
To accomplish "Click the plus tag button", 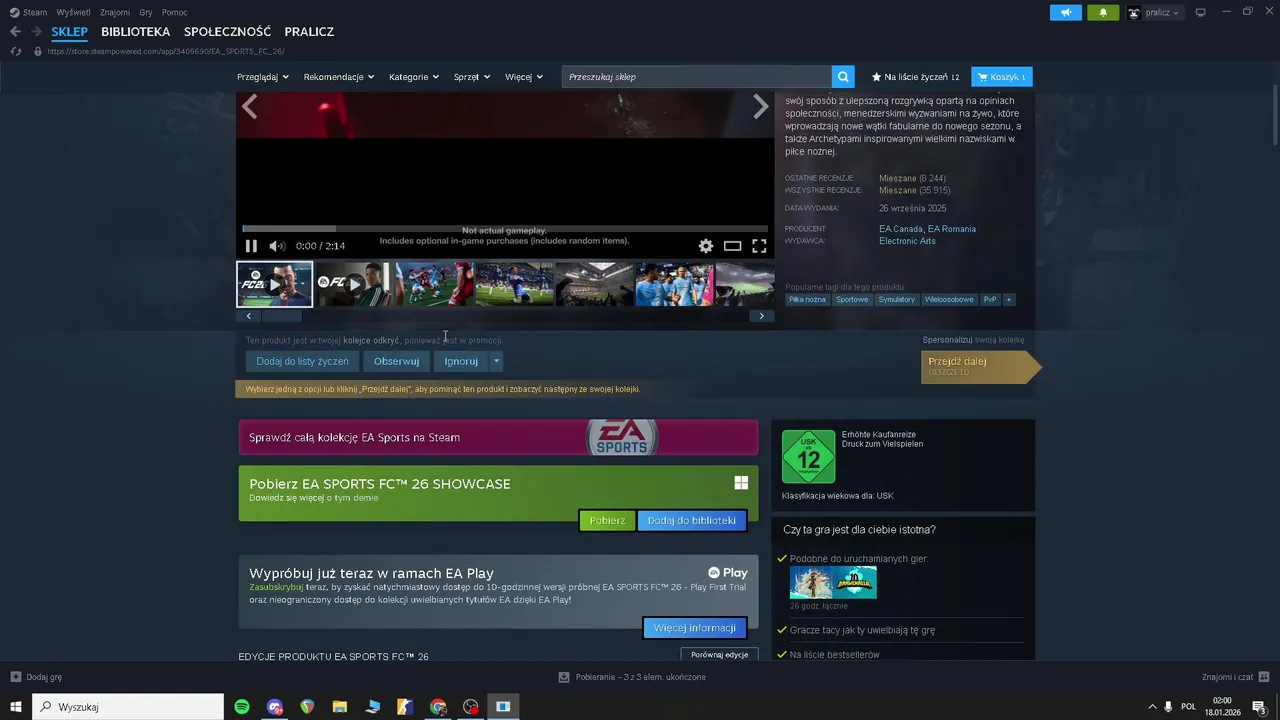I will (1009, 299).
